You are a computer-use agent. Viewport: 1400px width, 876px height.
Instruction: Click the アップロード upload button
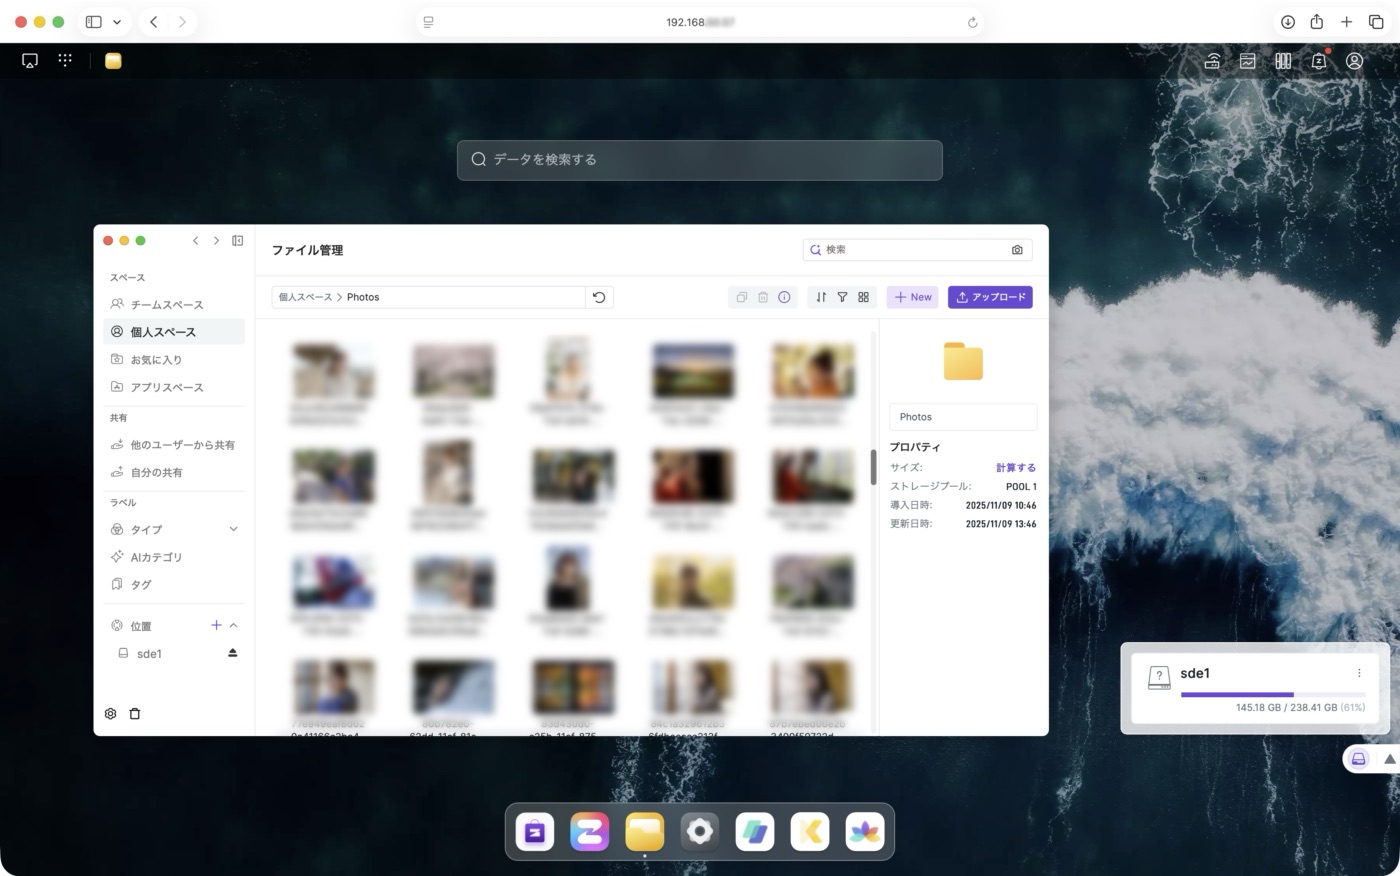click(x=990, y=297)
